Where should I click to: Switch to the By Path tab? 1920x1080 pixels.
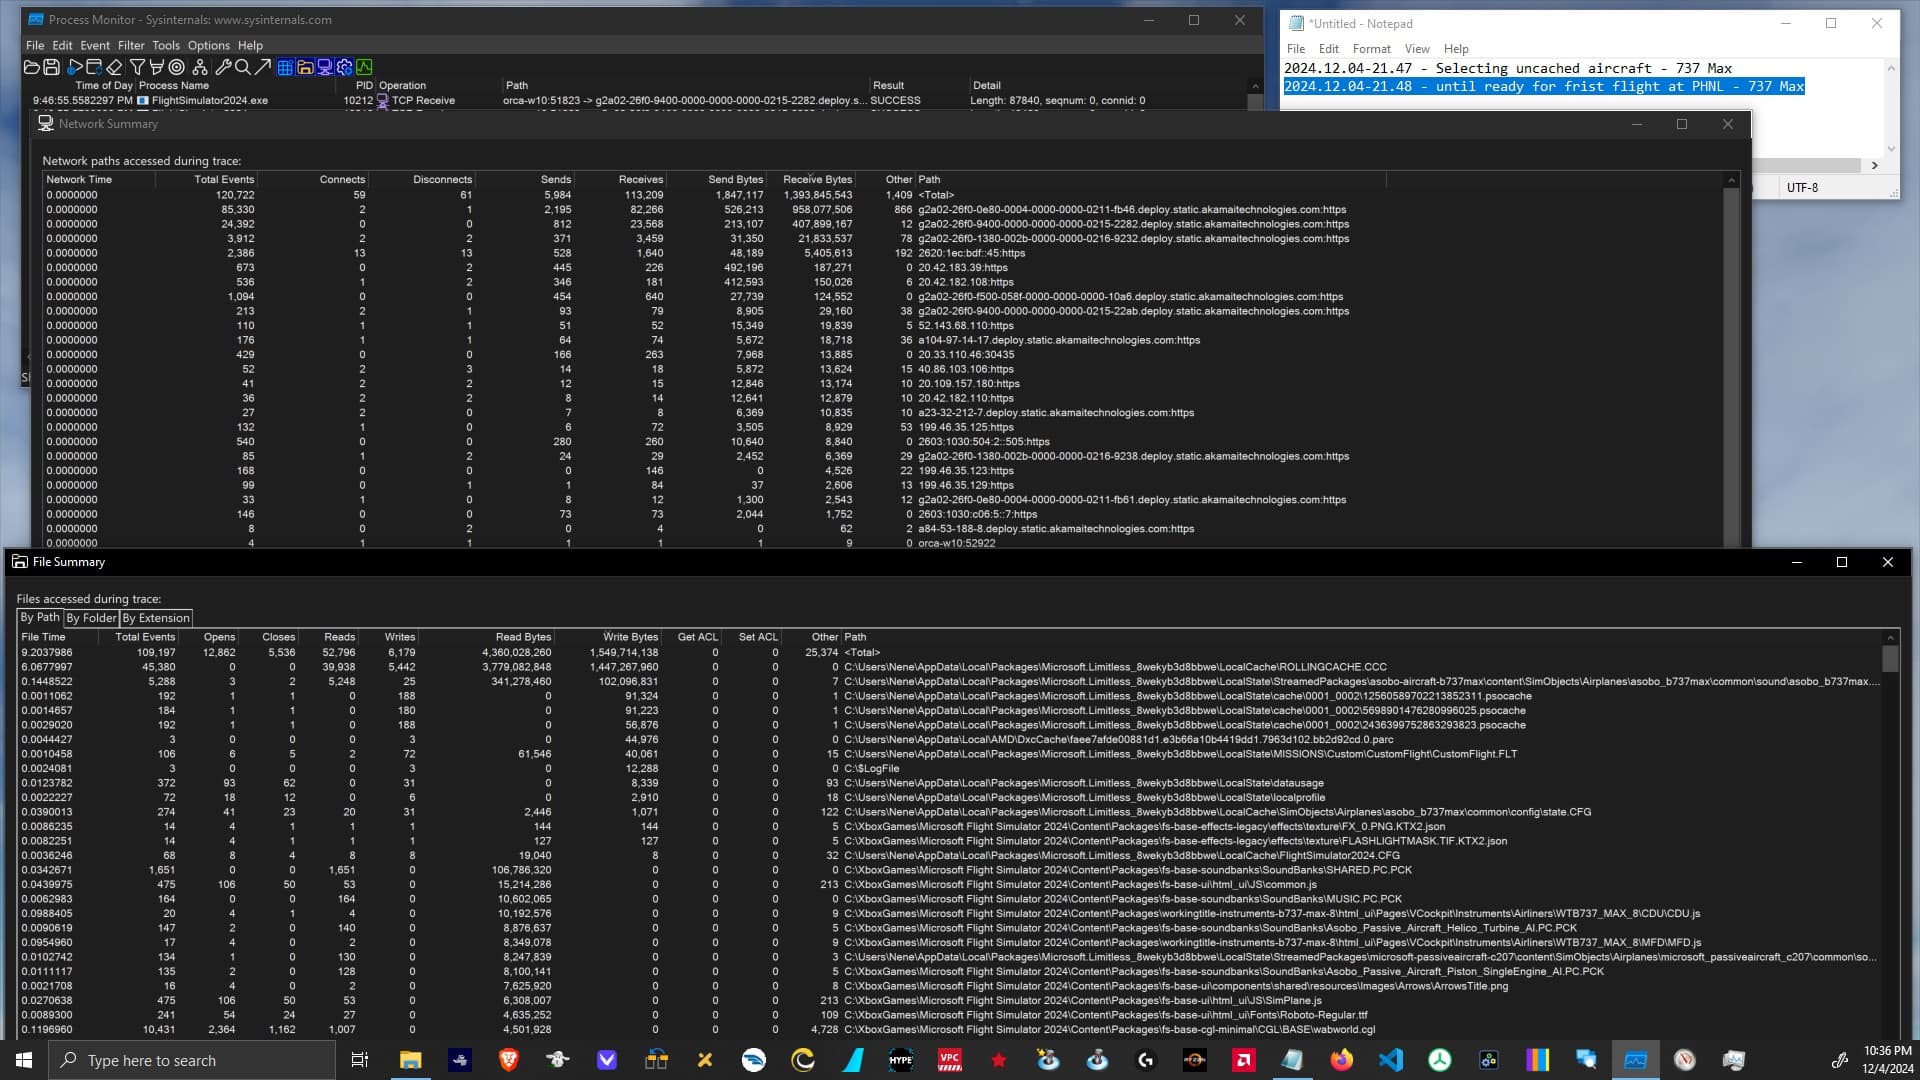40,617
